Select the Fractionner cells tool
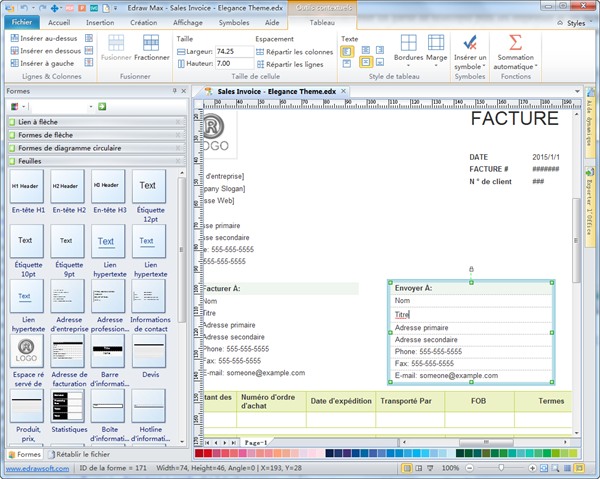Viewport: 600px width, 479px height. click(x=151, y=45)
